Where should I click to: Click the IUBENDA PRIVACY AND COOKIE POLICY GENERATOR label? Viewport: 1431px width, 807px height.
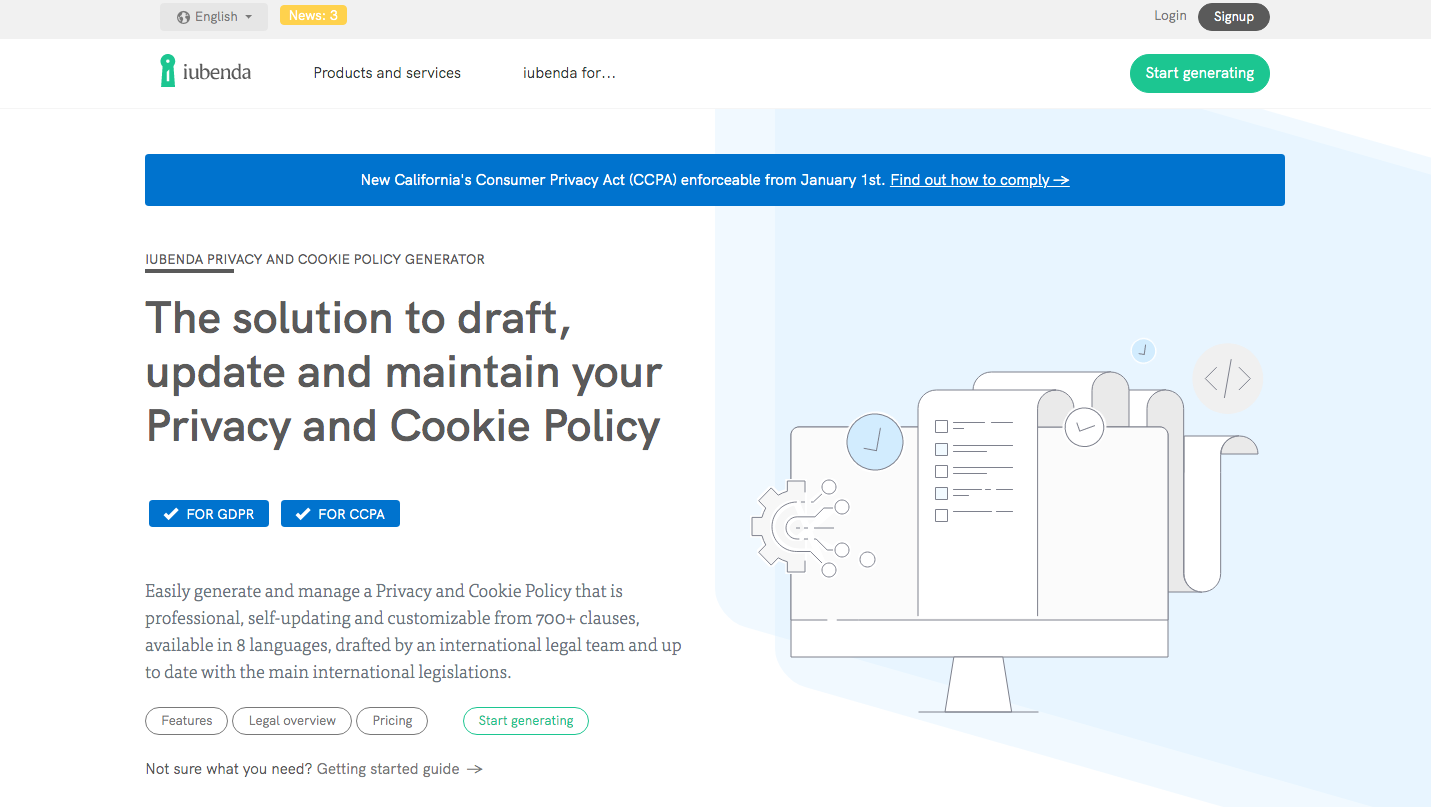[315, 259]
